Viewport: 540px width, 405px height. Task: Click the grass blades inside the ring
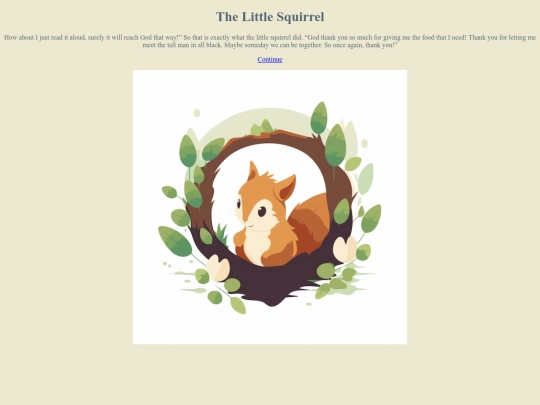point(221,234)
